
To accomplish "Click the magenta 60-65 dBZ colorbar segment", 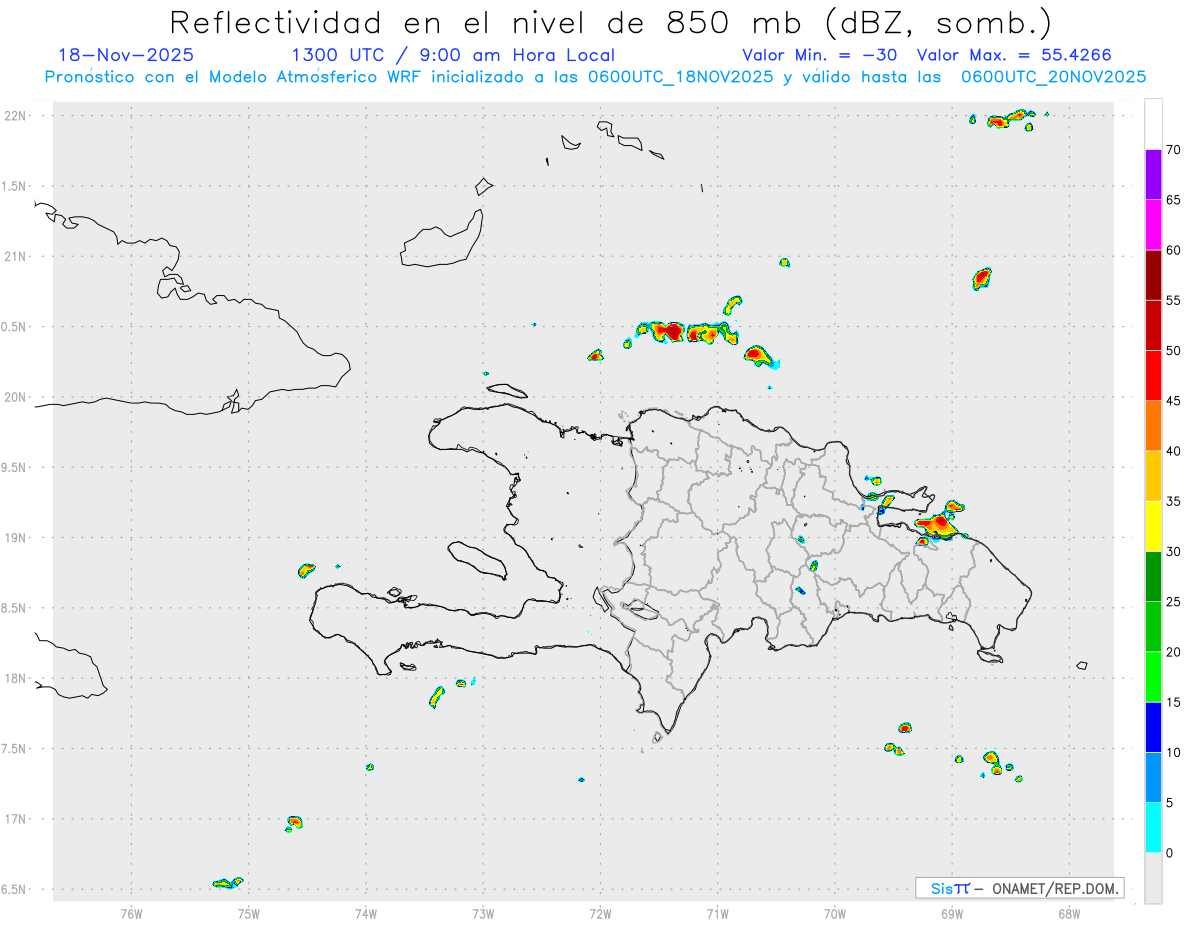I will tap(1153, 225).
